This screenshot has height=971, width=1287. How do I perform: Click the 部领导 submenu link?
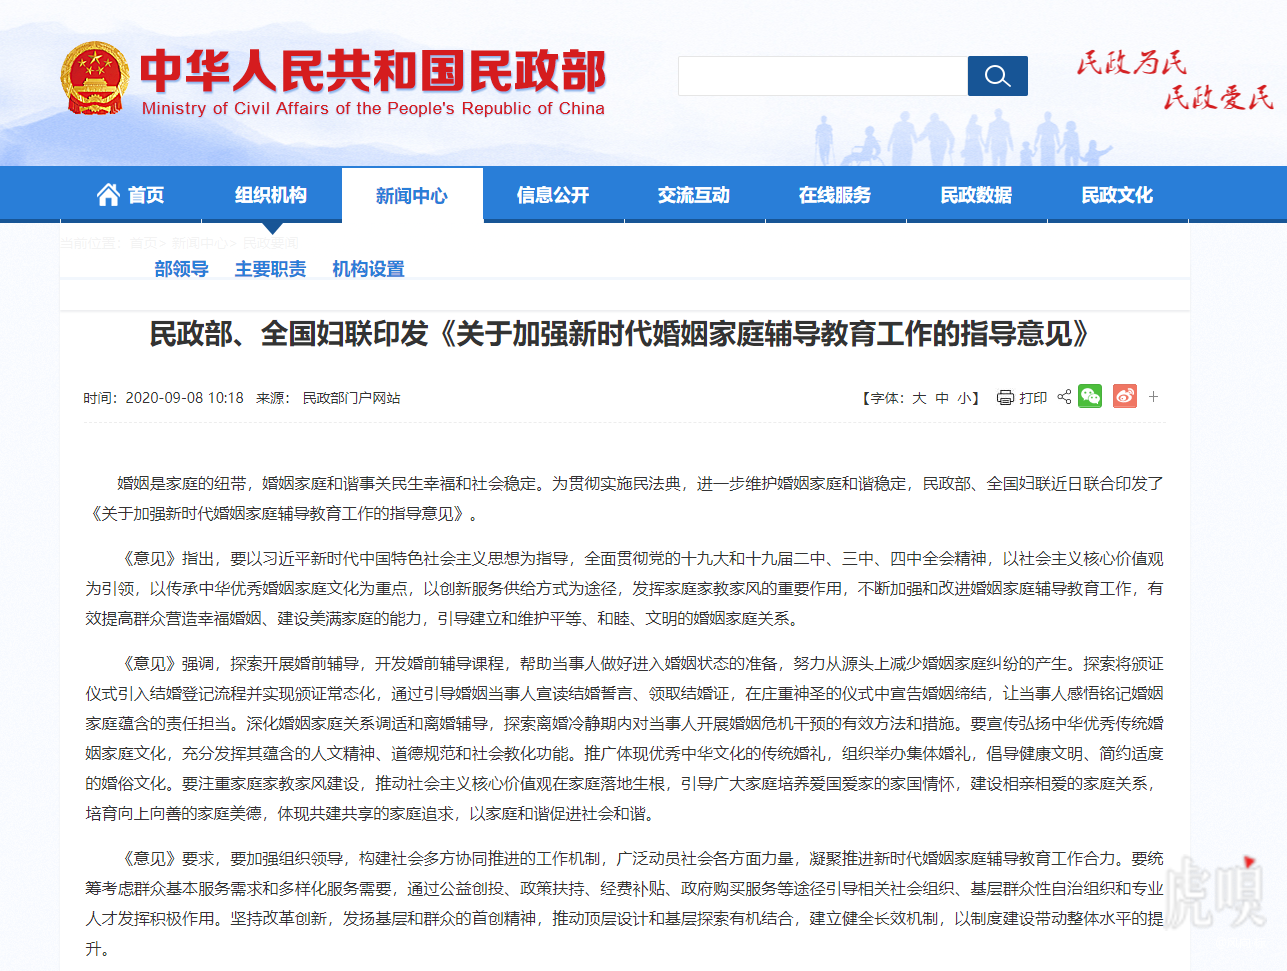pos(182,269)
